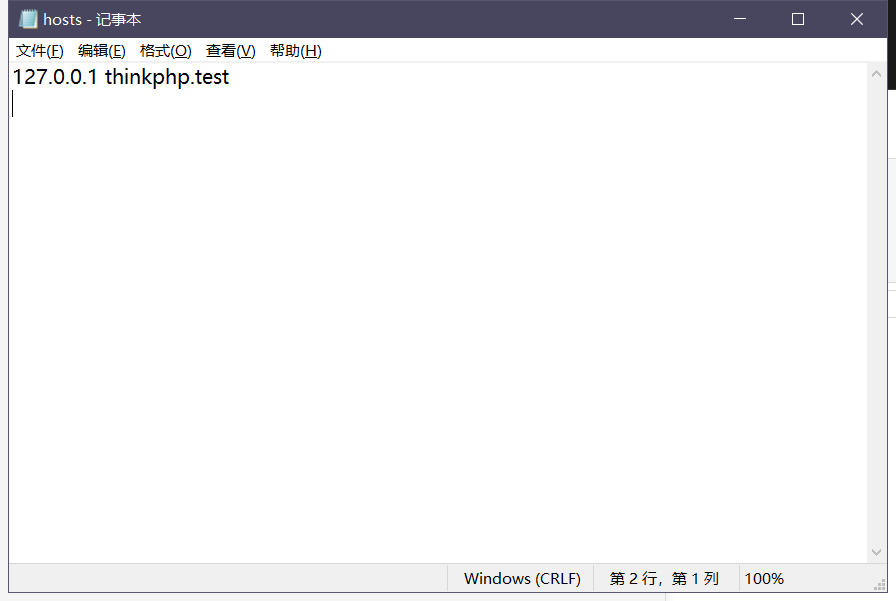Click the Notepad icon in the title bar

click(x=28, y=19)
